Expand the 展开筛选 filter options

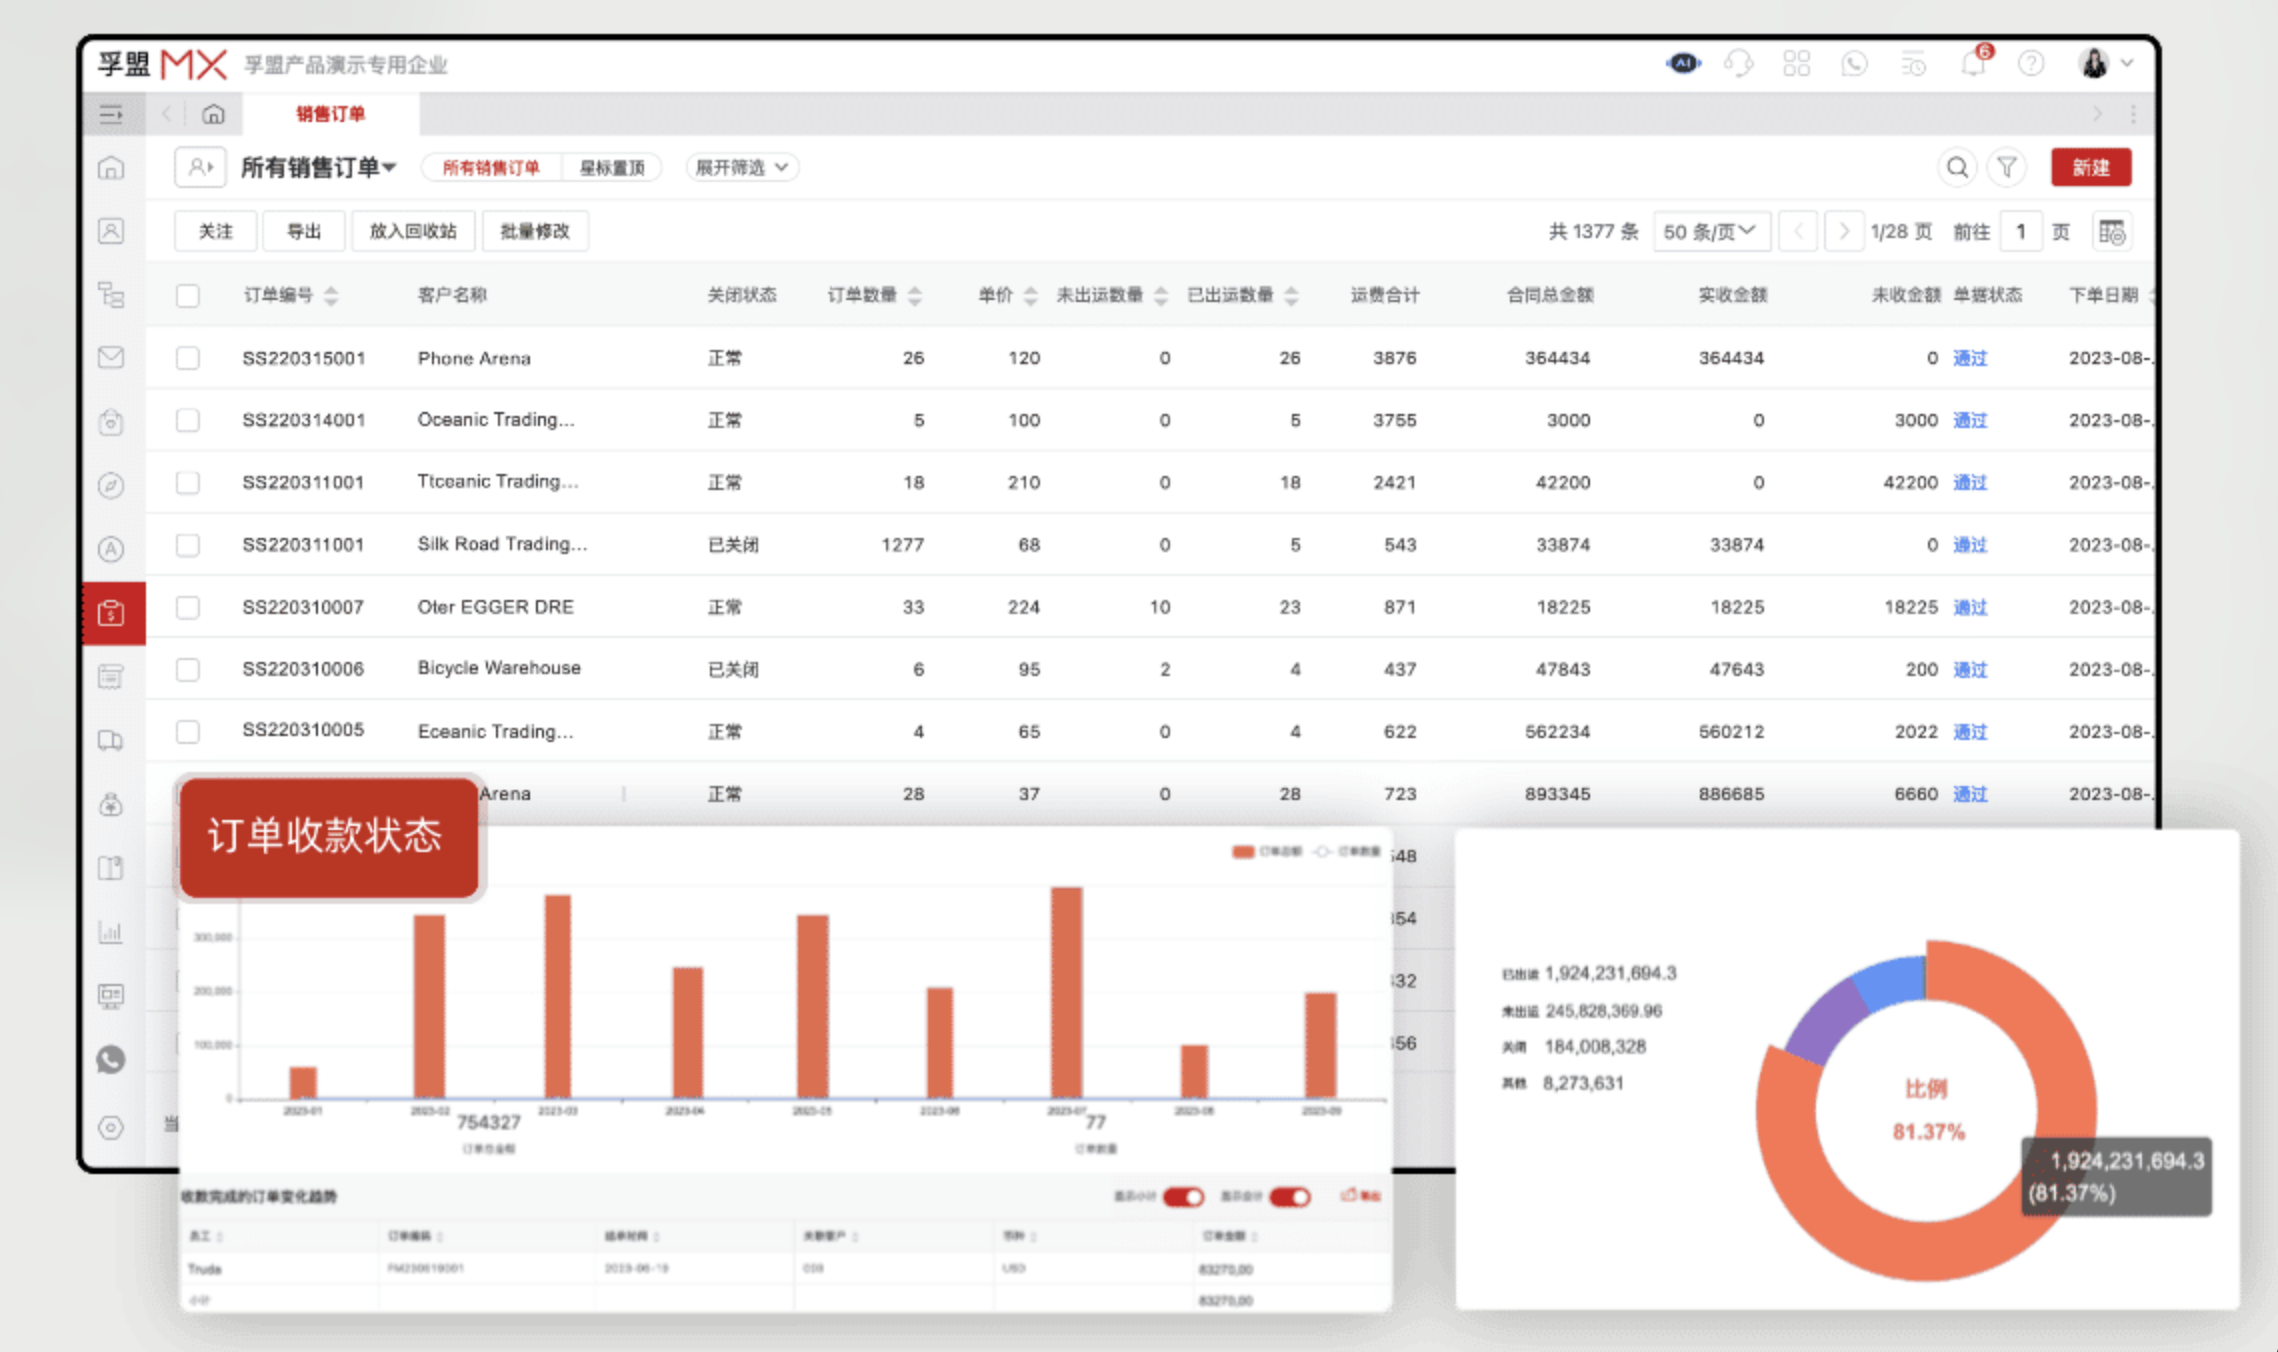coord(741,167)
